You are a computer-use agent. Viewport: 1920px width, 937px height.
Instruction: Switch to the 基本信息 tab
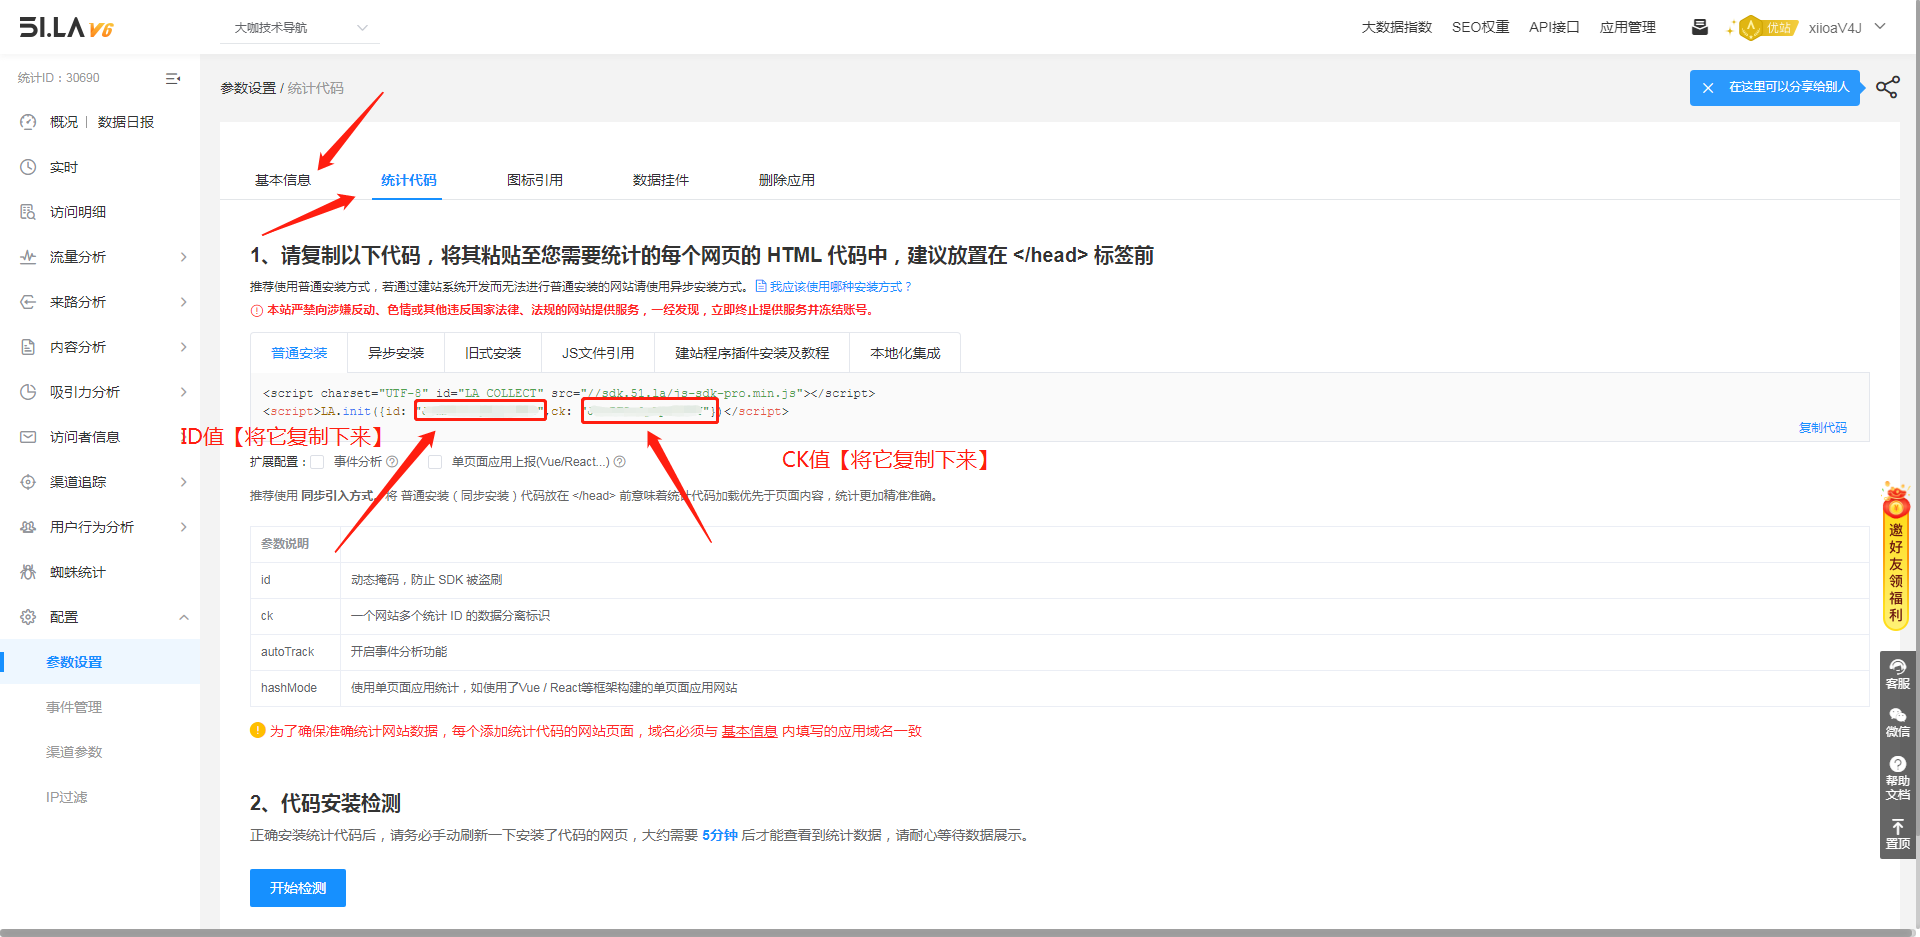(x=283, y=180)
